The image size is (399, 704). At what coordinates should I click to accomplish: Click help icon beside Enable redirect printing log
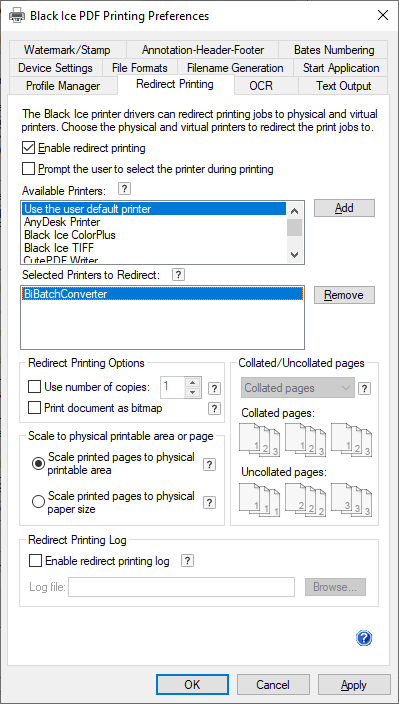tap(188, 560)
